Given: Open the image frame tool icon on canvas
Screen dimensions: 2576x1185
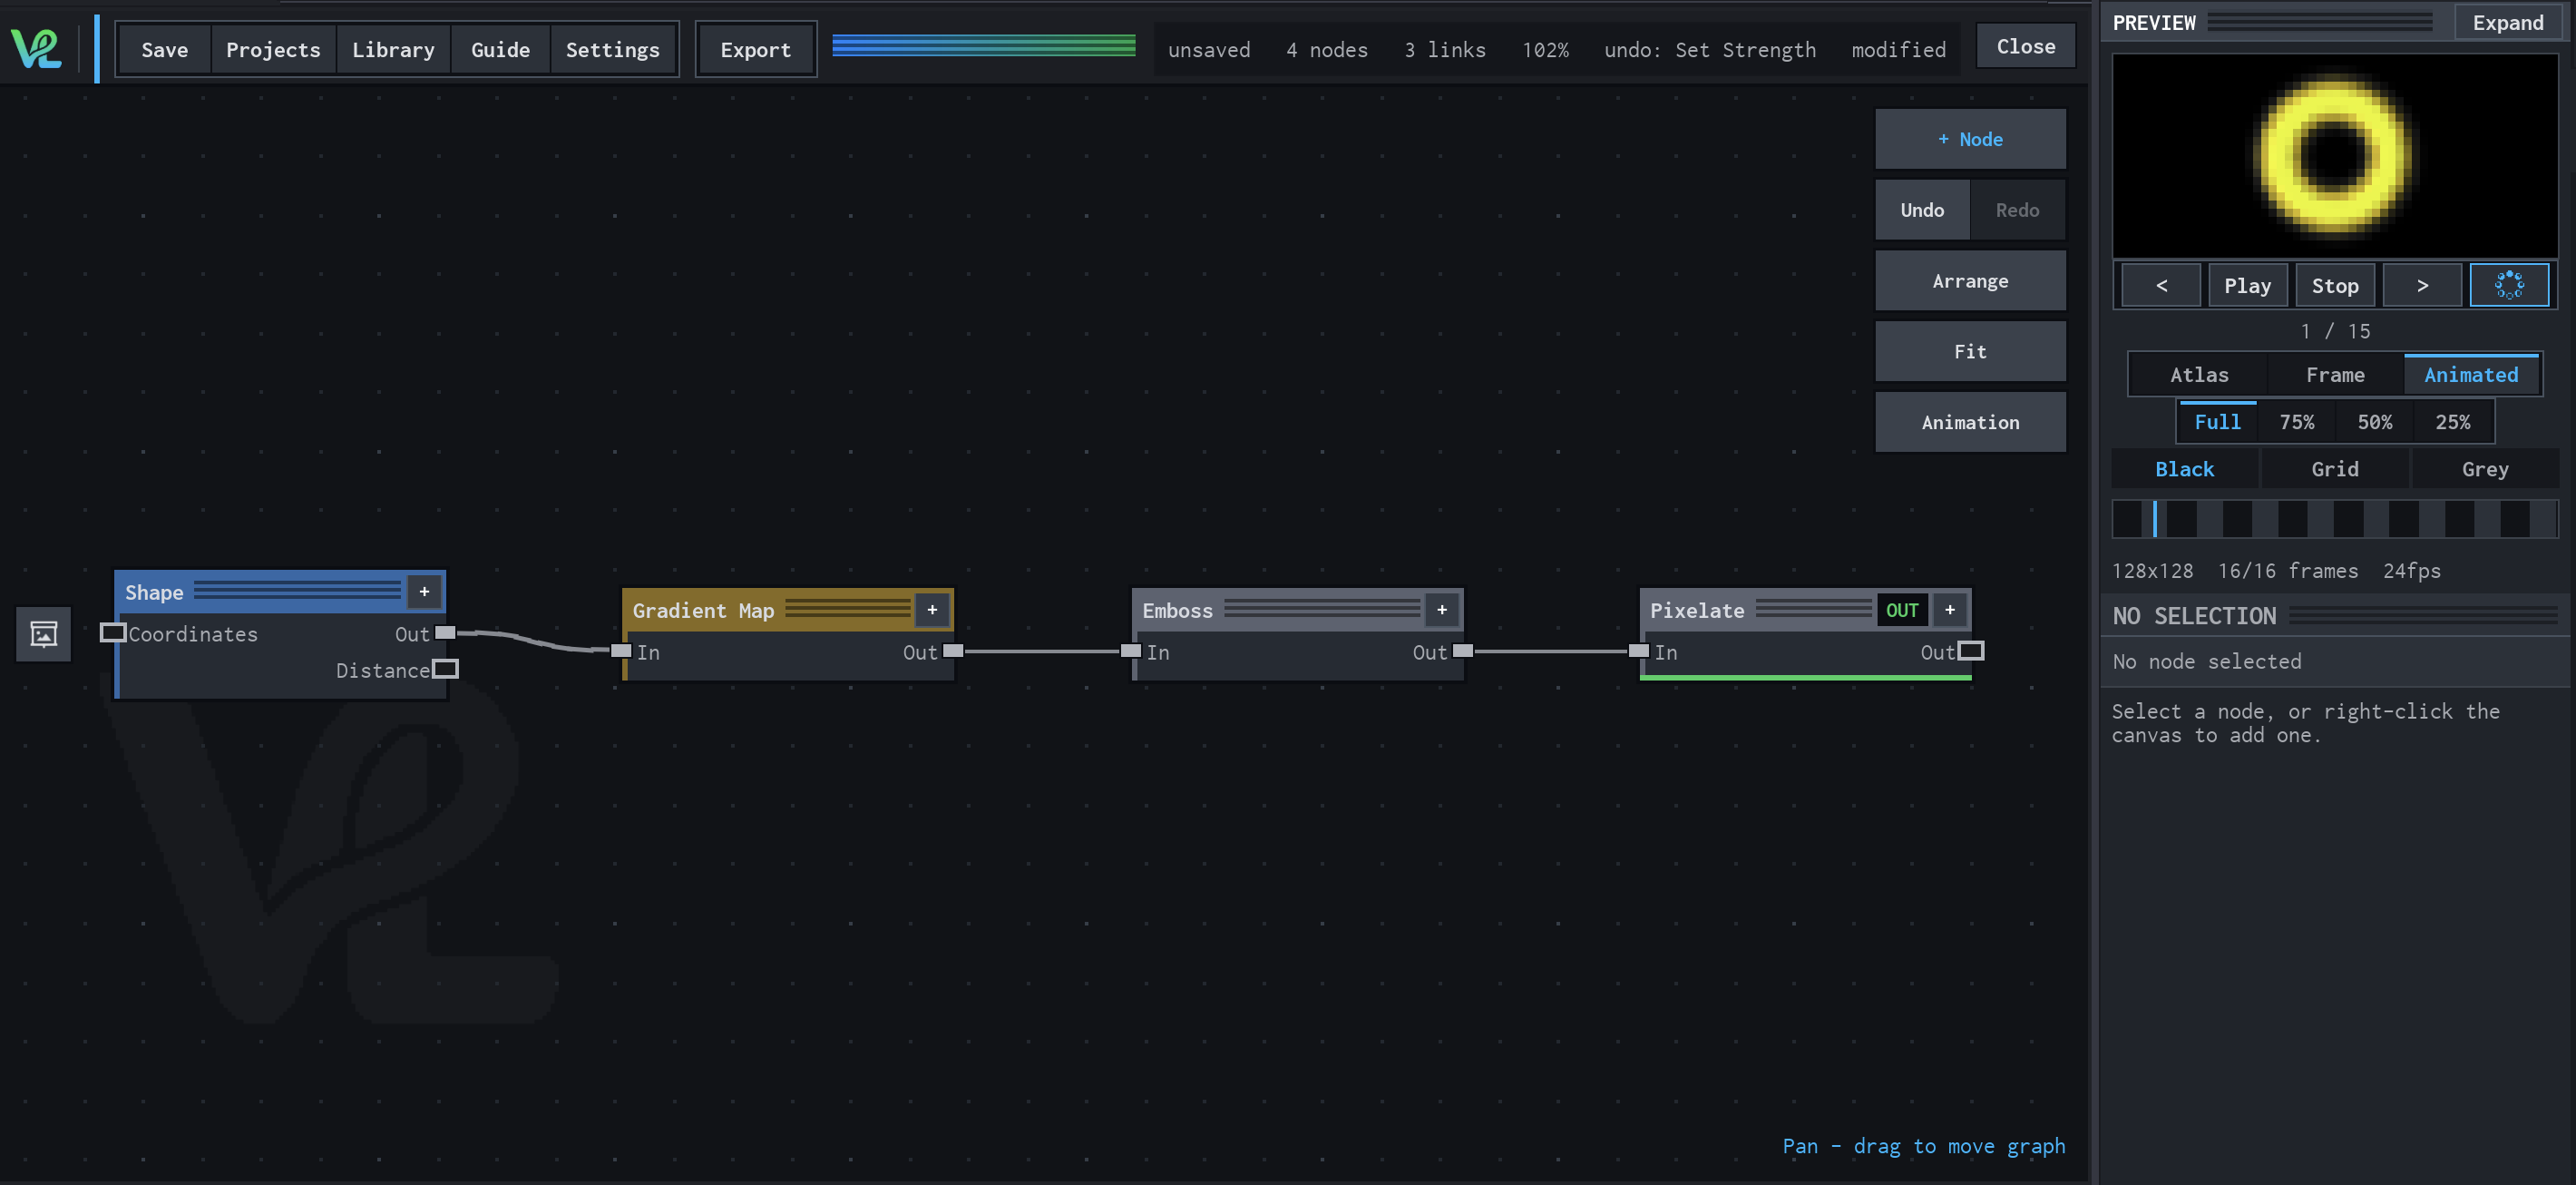Looking at the screenshot, I should pyautogui.click(x=43, y=634).
